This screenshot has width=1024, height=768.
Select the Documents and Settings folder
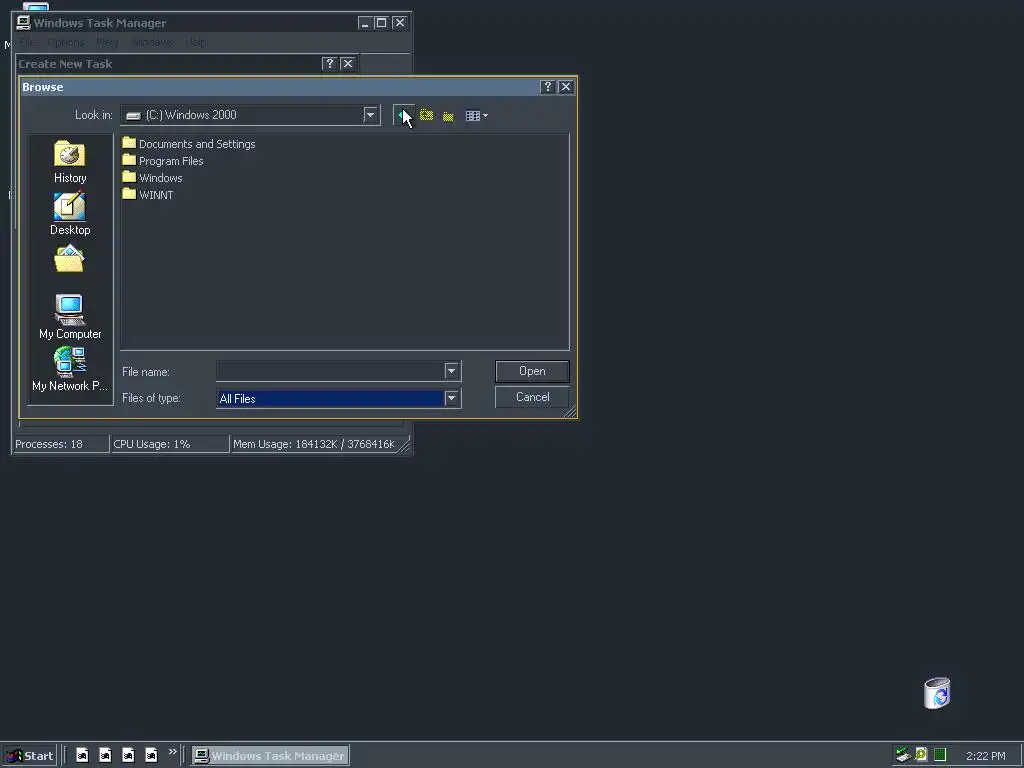(x=189, y=144)
